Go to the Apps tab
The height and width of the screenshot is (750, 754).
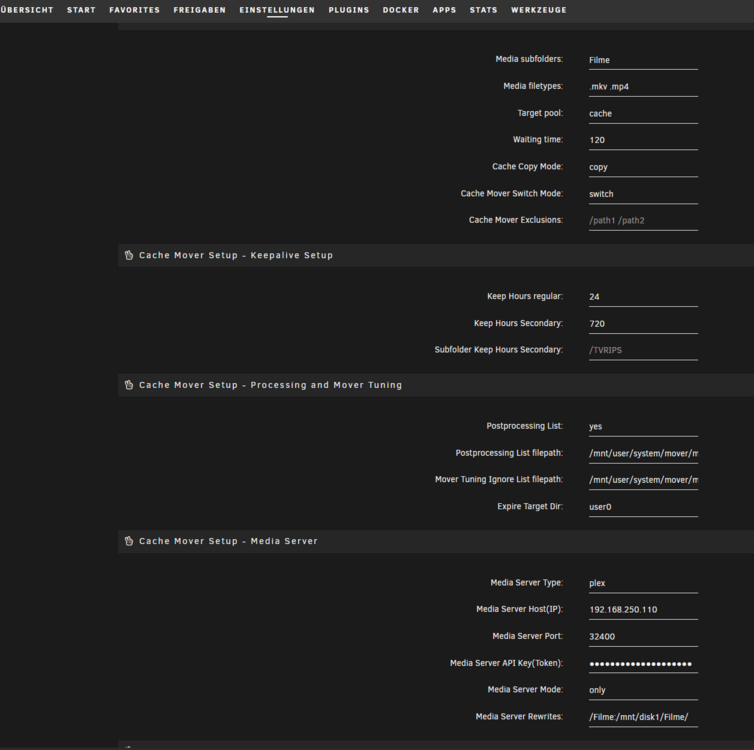coord(444,10)
